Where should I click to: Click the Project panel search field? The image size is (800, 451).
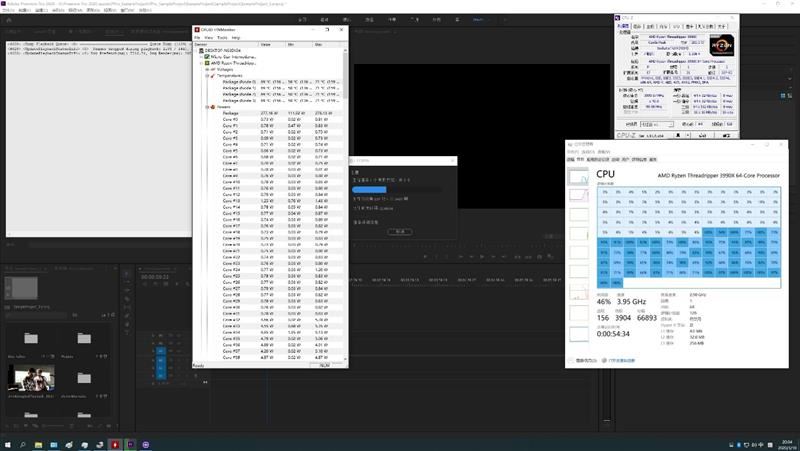coord(36,315)
